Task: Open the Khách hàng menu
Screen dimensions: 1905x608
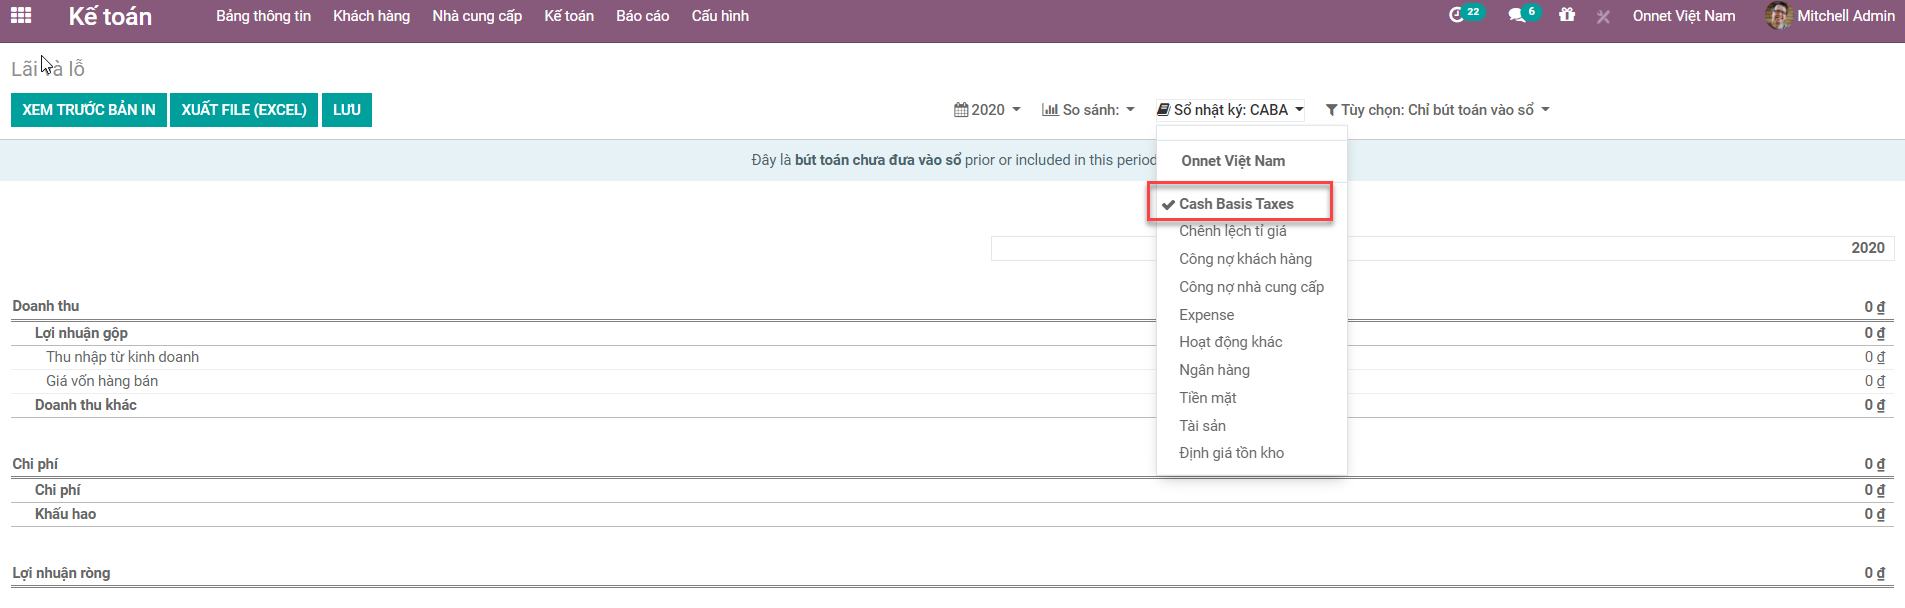Action: 371,16
